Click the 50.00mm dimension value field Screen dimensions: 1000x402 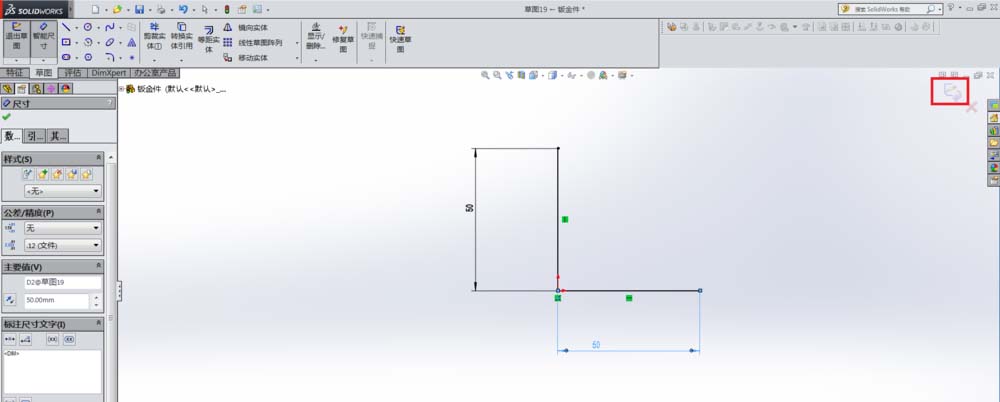(x=56, y=300)
